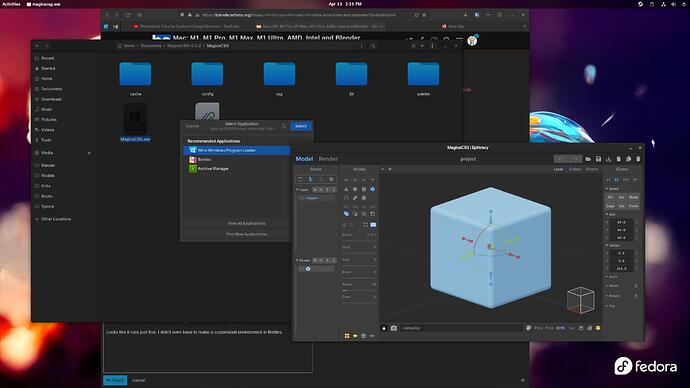
Task: Toggle Free camera mode
Action: (549, 328)
